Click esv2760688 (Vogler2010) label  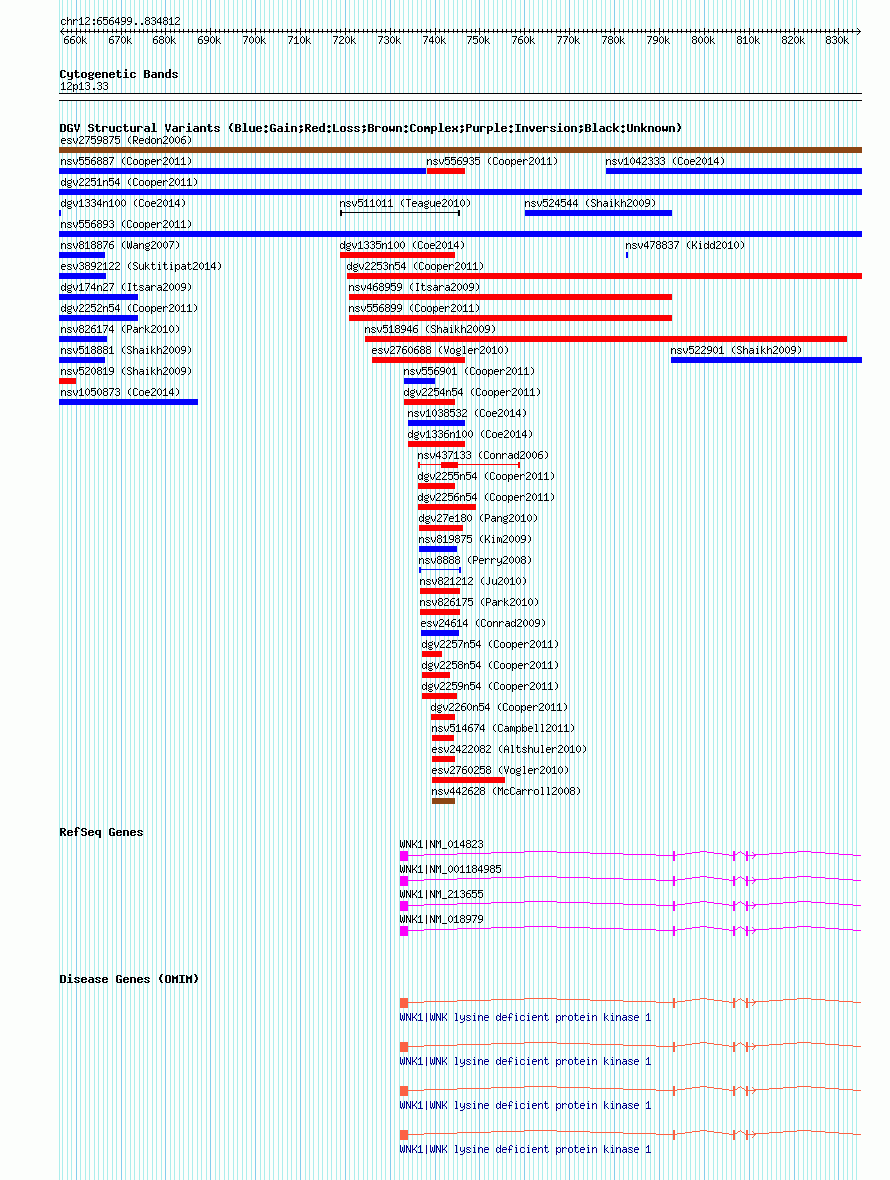pyautogui.click(x=440, y=351)
